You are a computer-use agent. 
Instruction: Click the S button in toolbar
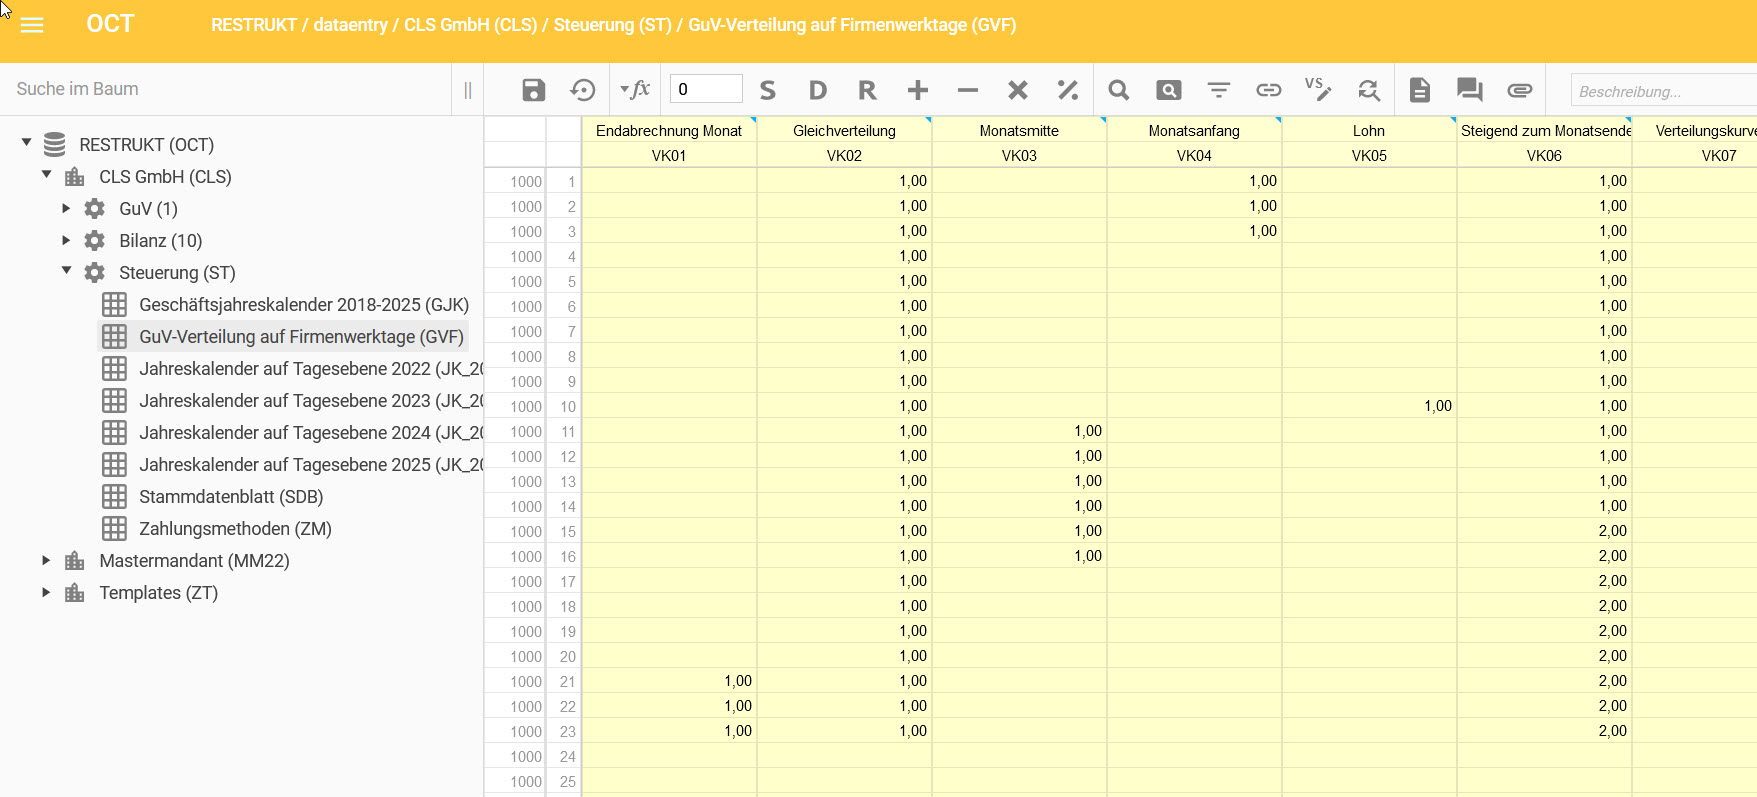768,90
